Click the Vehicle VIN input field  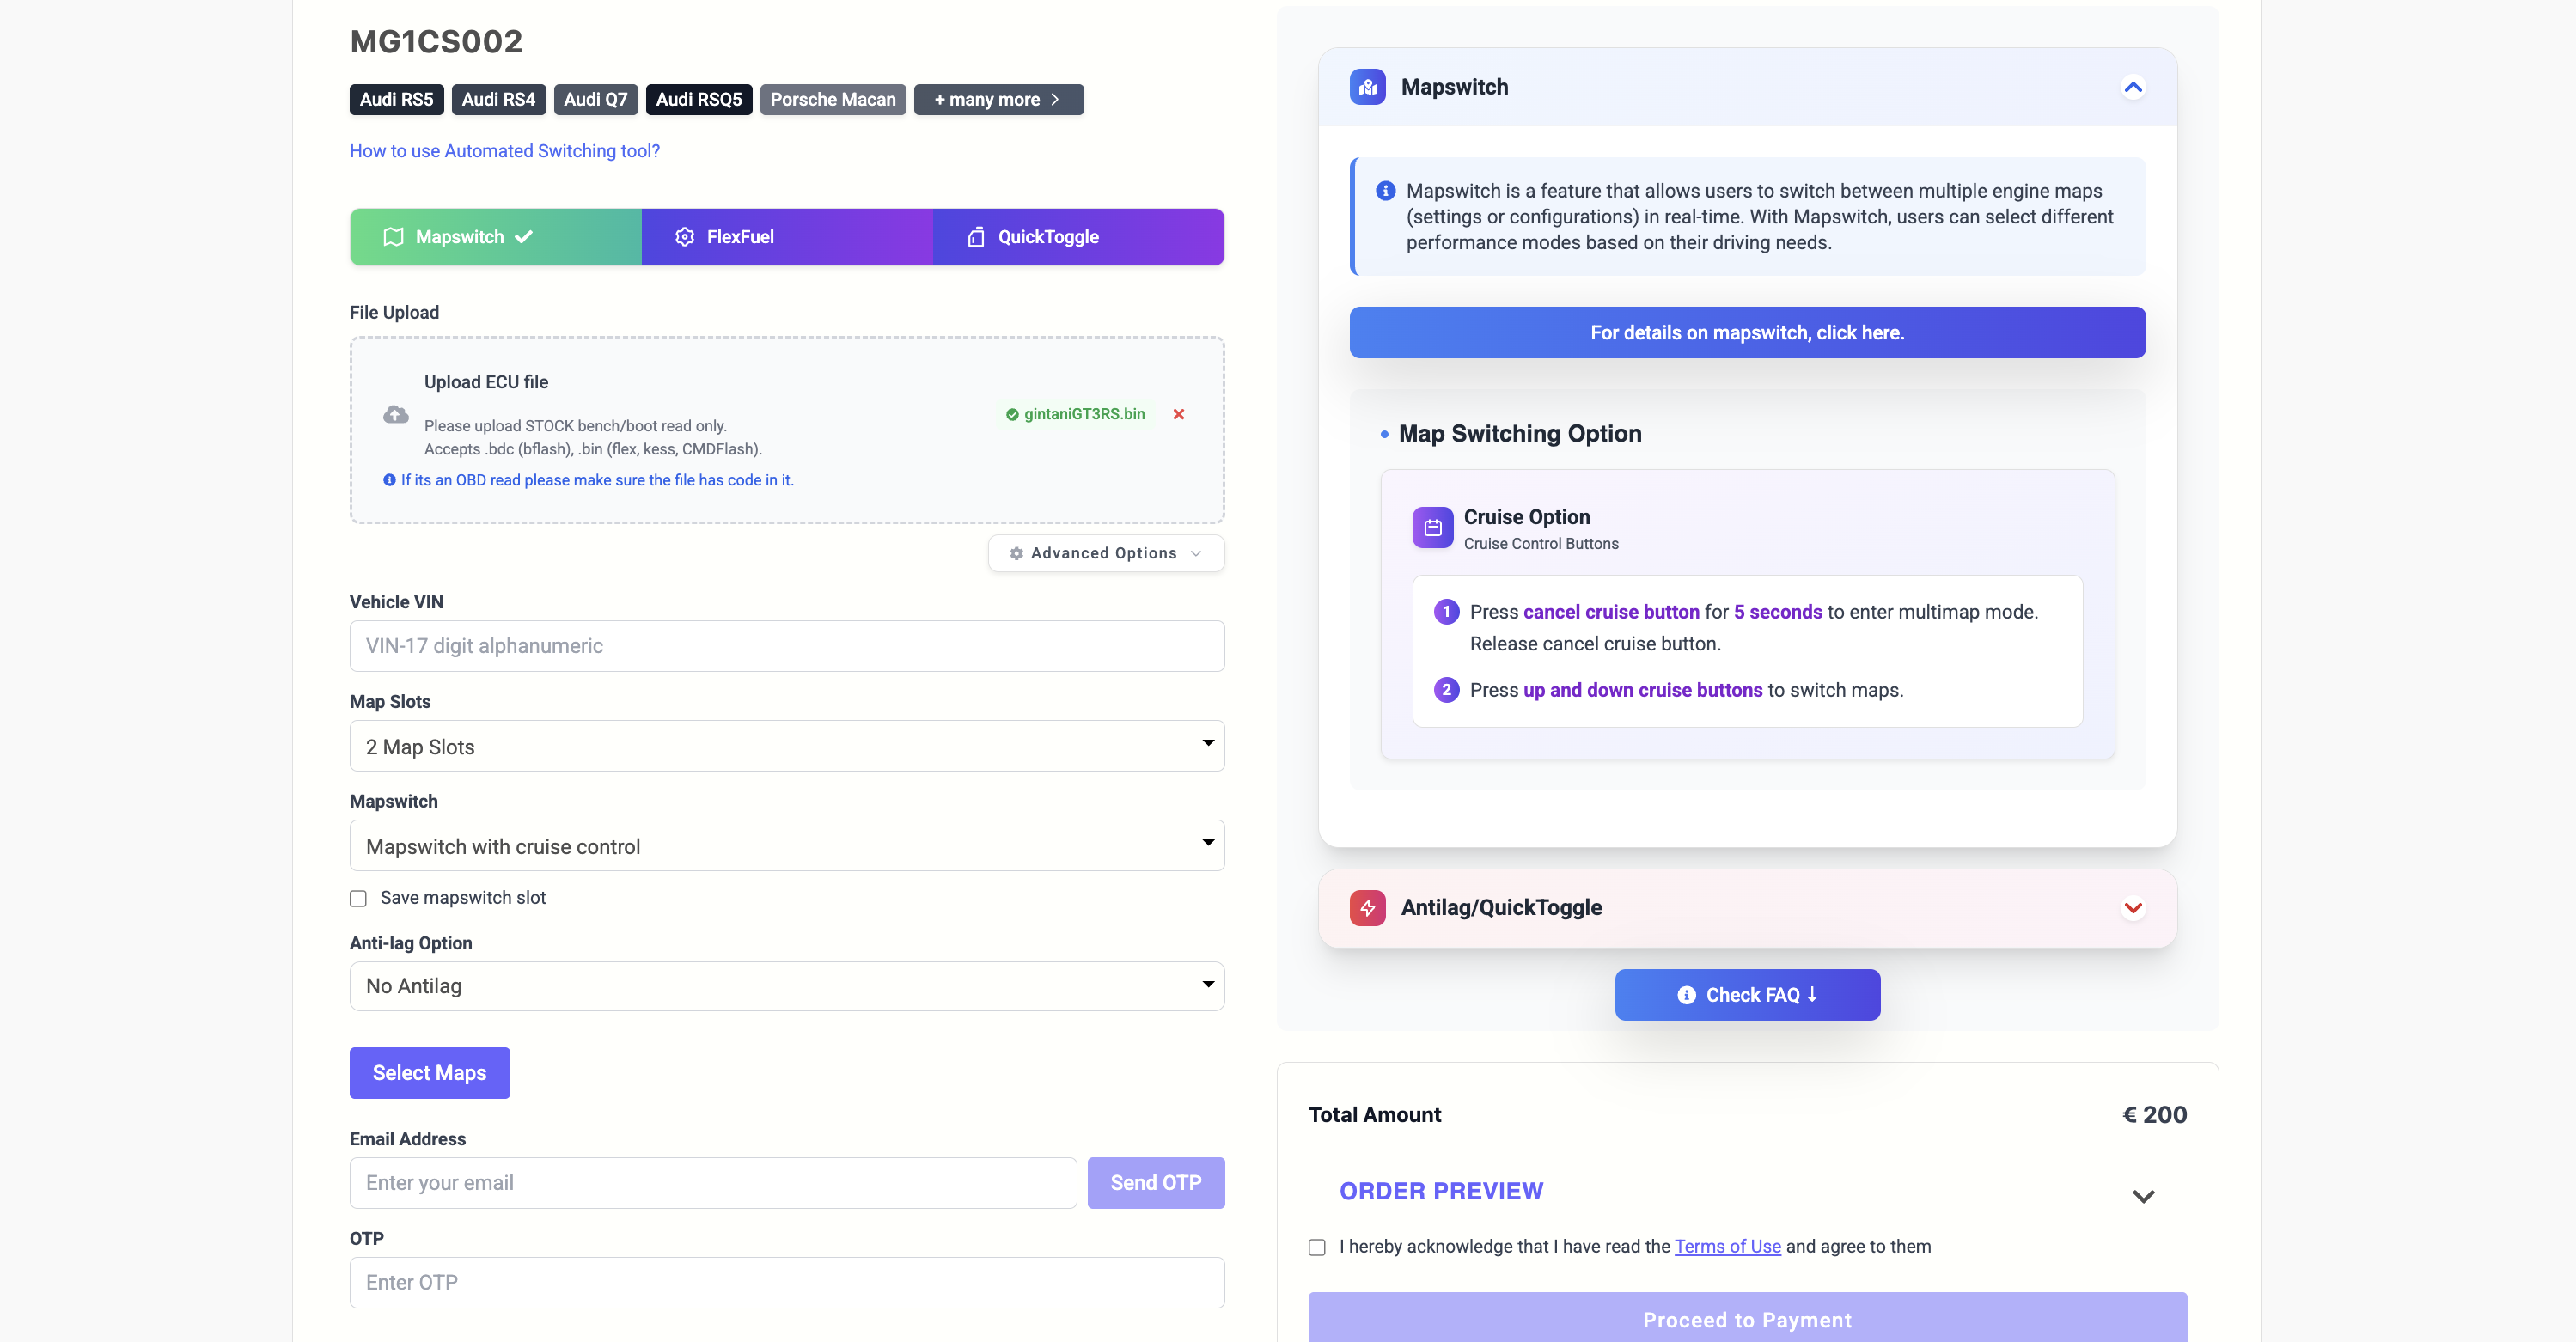[x=786, y=646]
